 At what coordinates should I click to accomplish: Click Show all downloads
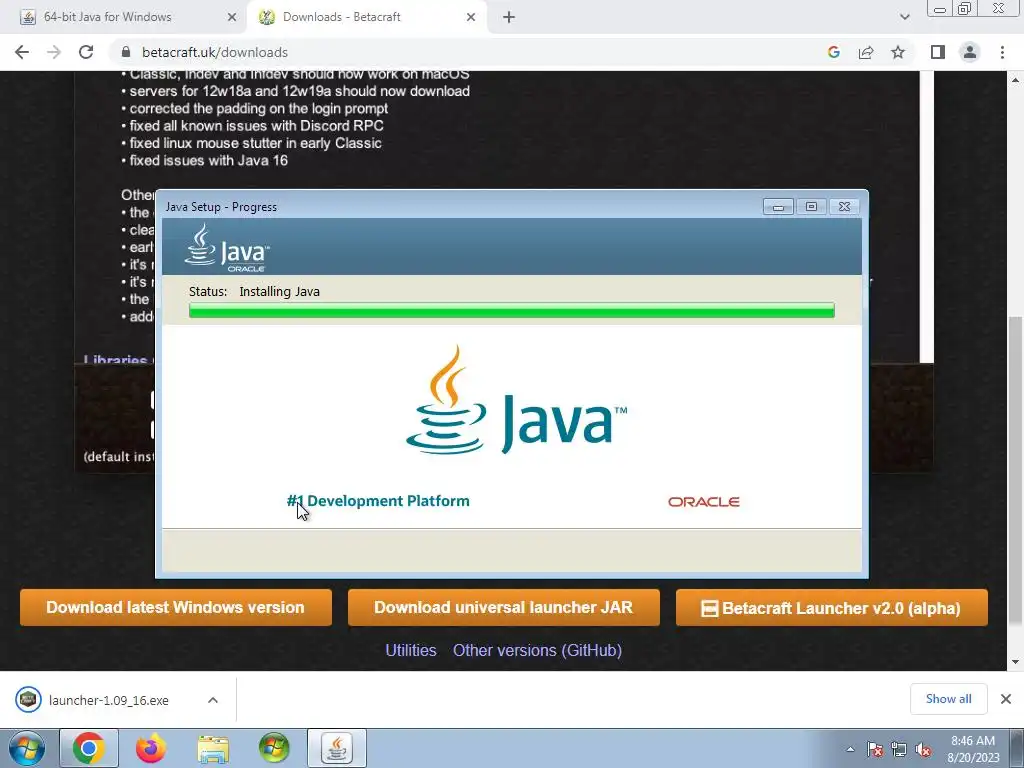pyautogui.click(x=948, y=699)
